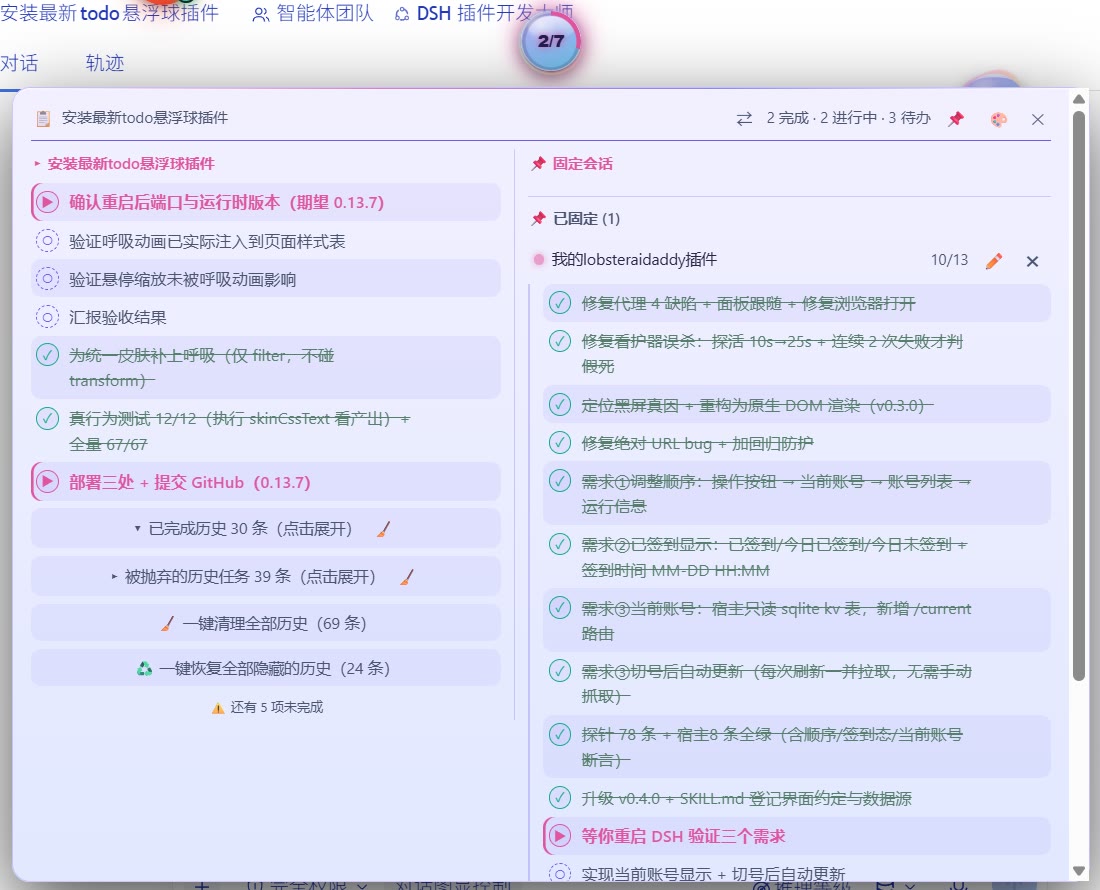Image resolution: width=1100 pixels, height=890 pixels.
Task: Toggle status of 验证呼吸动画已实际注入到页面样式表
Action: point(47,241)
